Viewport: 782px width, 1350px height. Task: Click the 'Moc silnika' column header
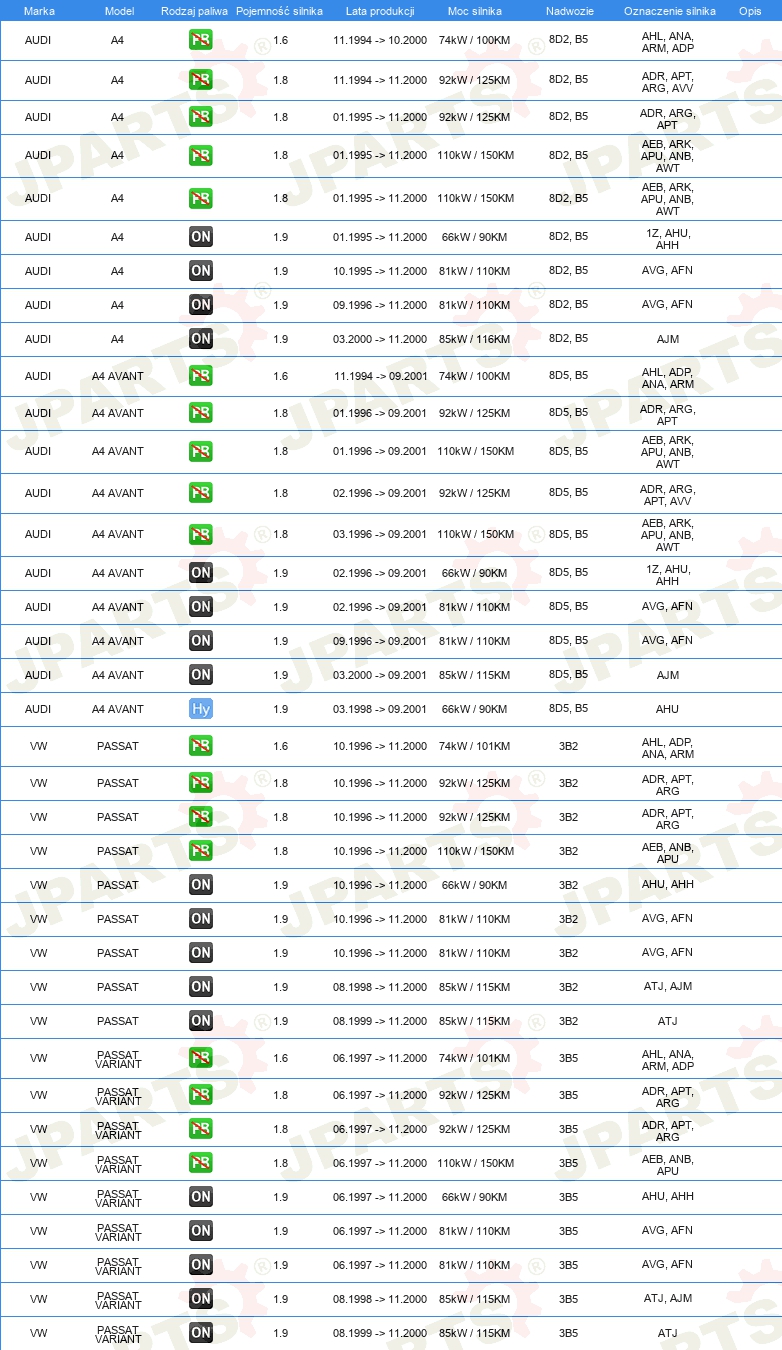[x=475, y=11]
